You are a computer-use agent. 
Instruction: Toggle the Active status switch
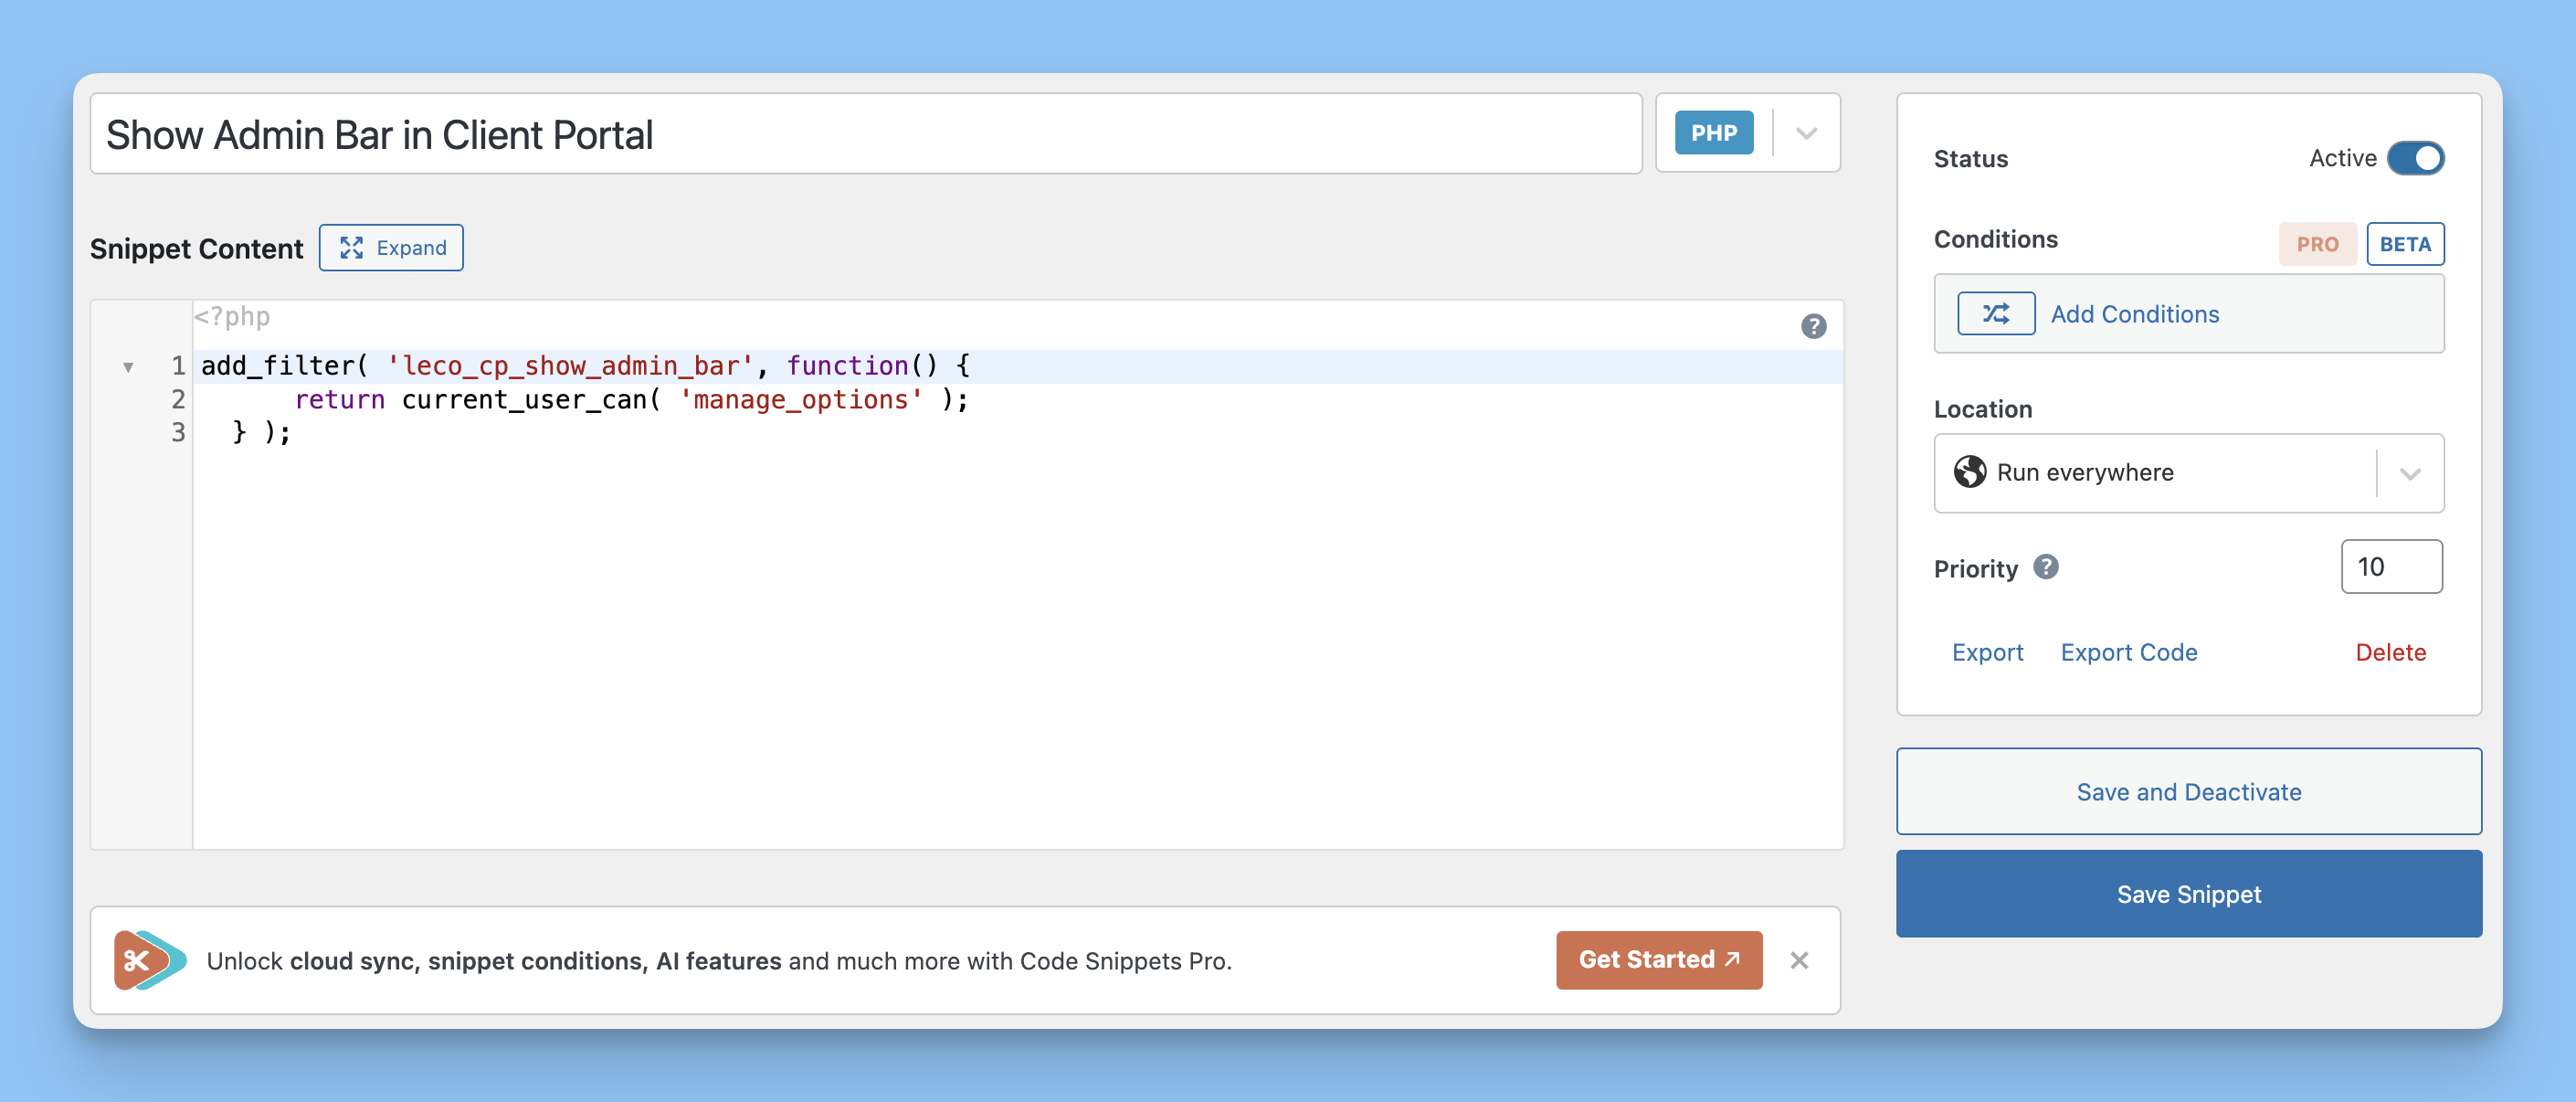[2415, 158]
